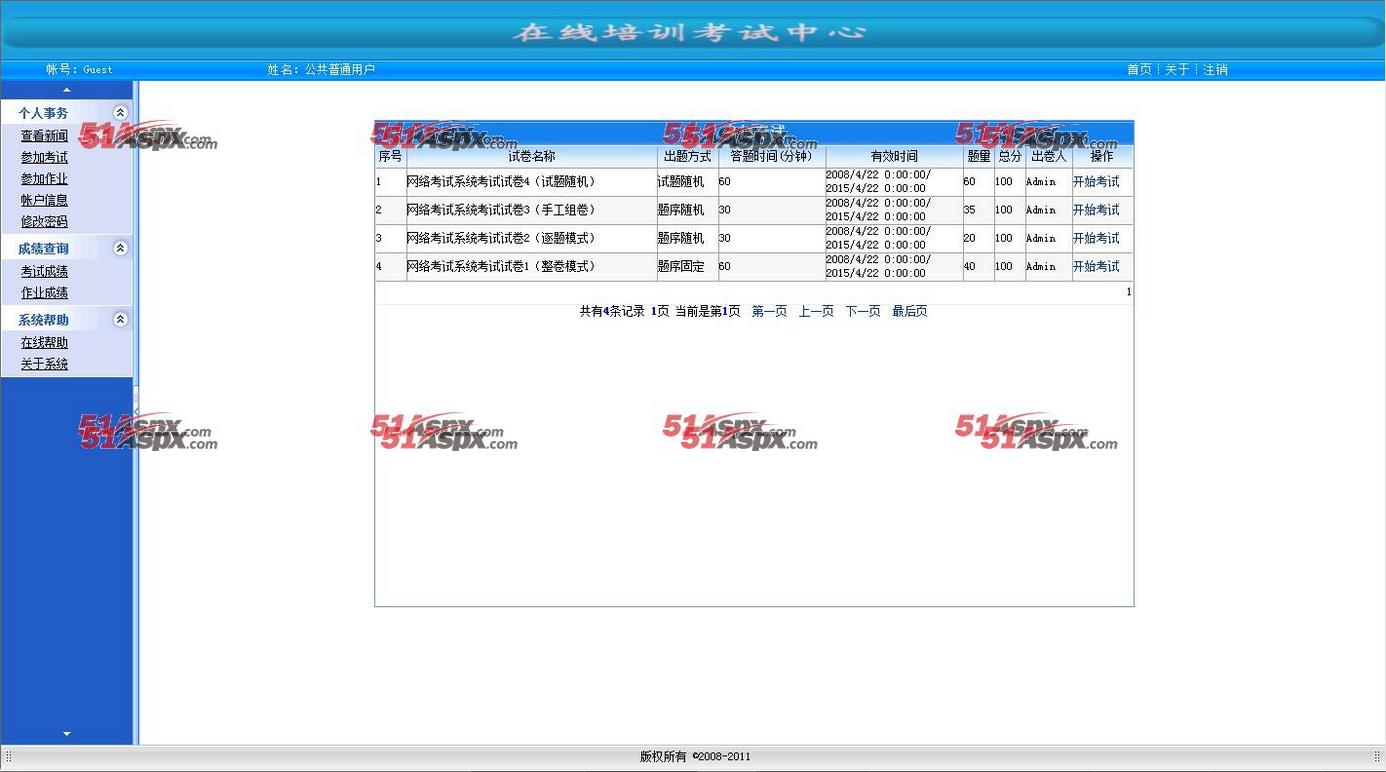Go to 最后页 in pagination

point(910,312)
